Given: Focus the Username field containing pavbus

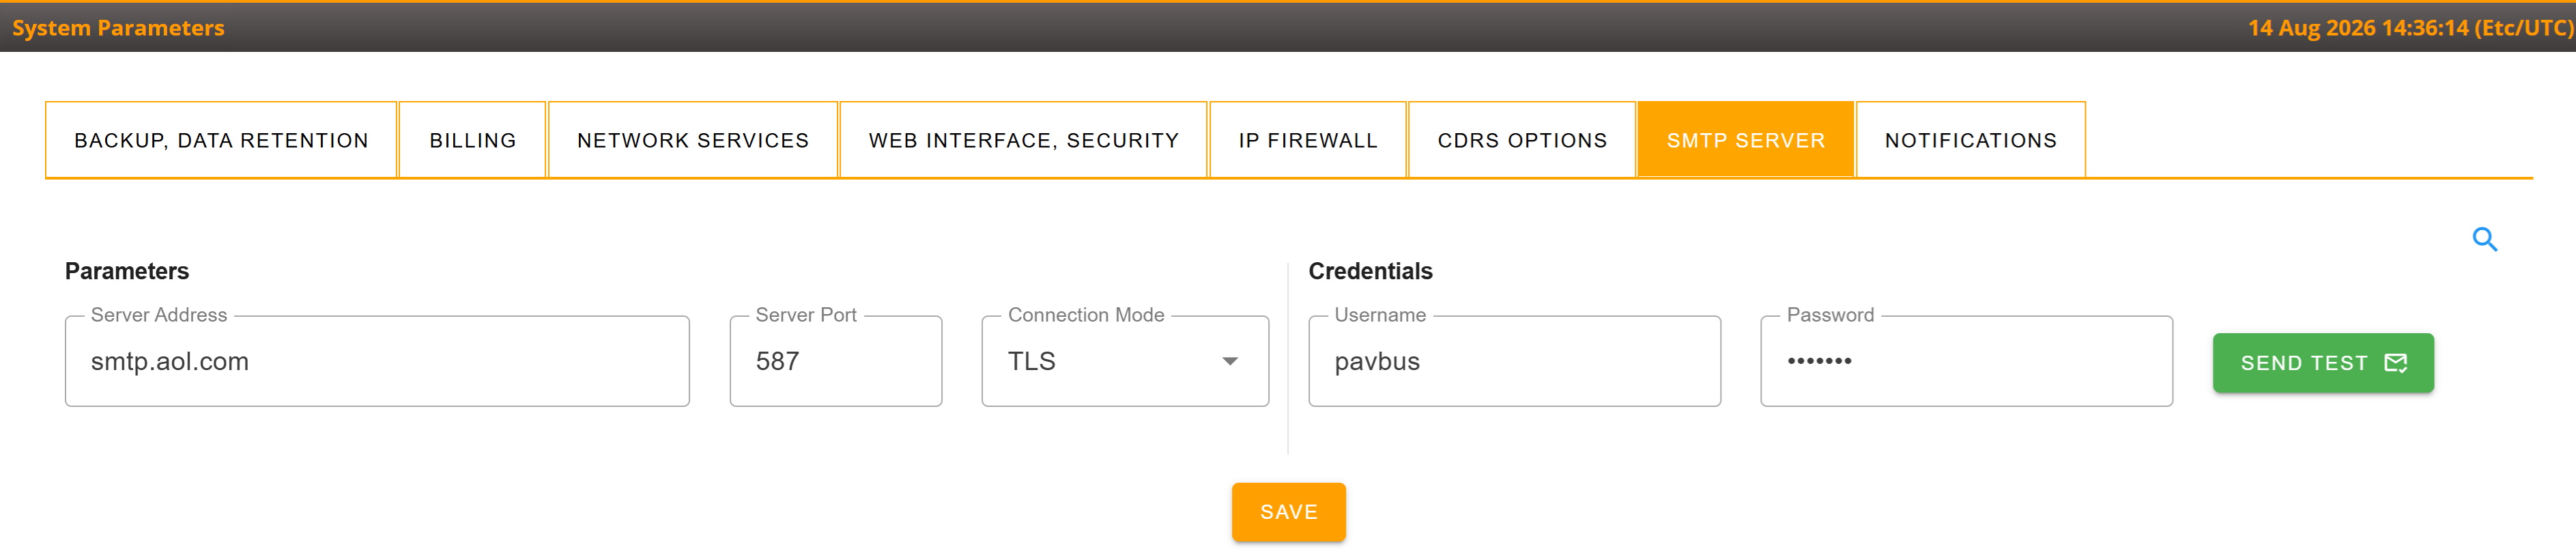Looking at the screenshot, I should click(1514, 362).
